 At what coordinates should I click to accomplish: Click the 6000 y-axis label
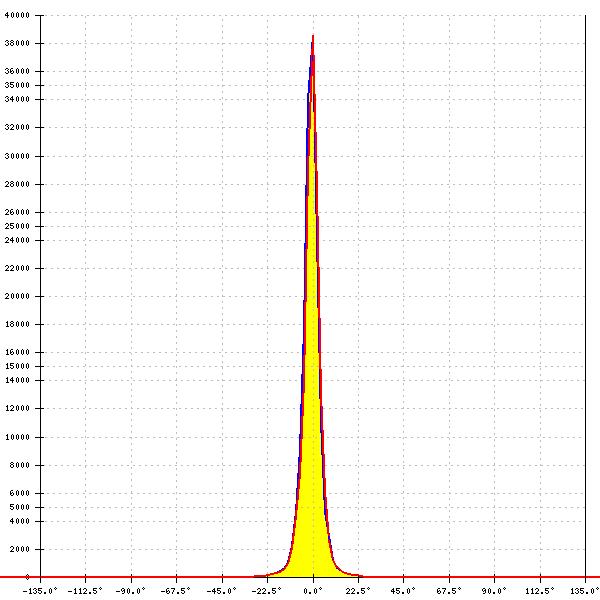(19, 493)
